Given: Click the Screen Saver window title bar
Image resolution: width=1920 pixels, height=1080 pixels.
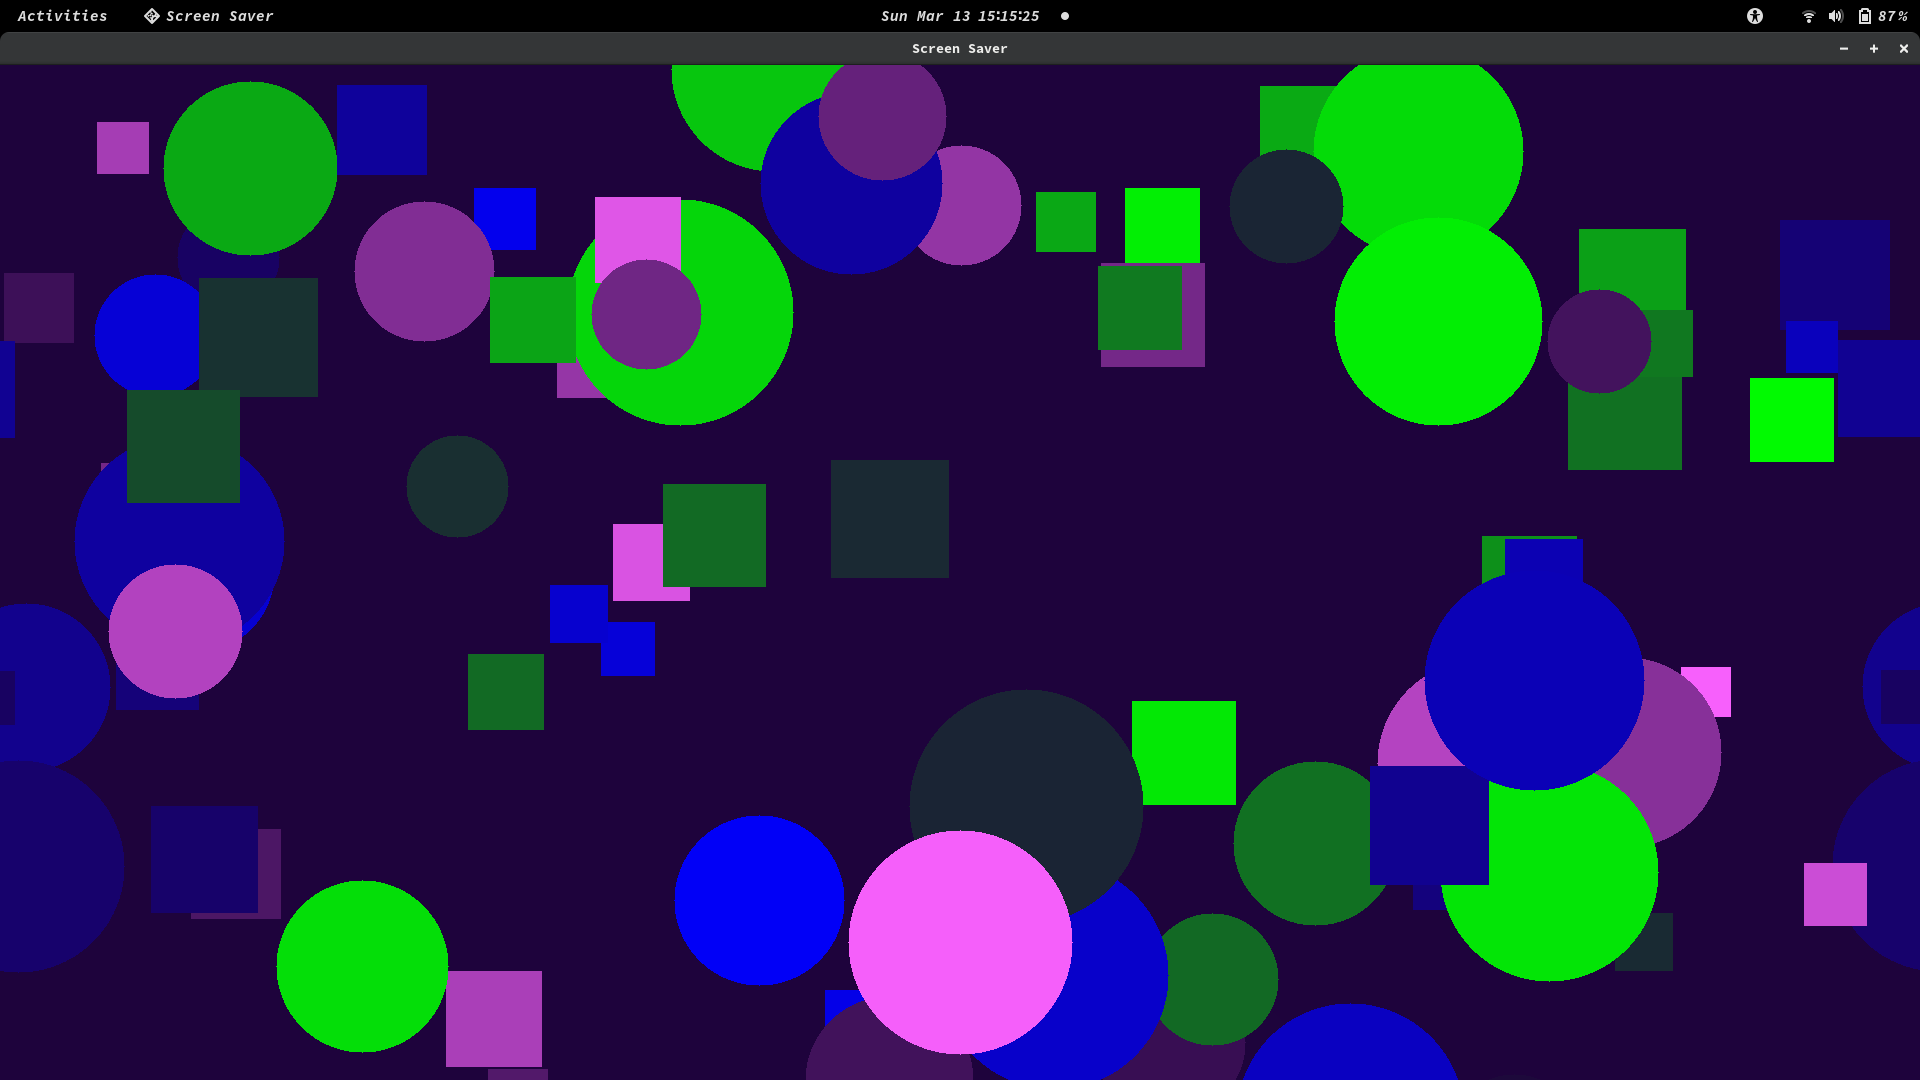Looking at the screenshot, I should pyautogui.click(x=959, y=48).
